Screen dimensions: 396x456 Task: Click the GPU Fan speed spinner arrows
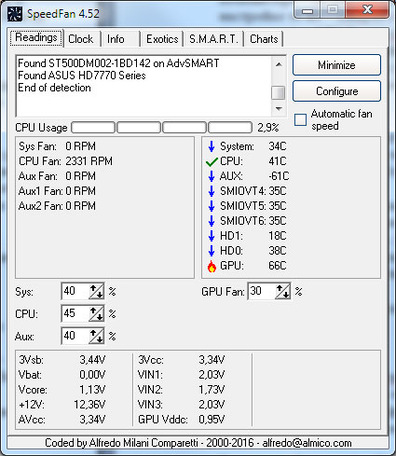pos(283,292)
